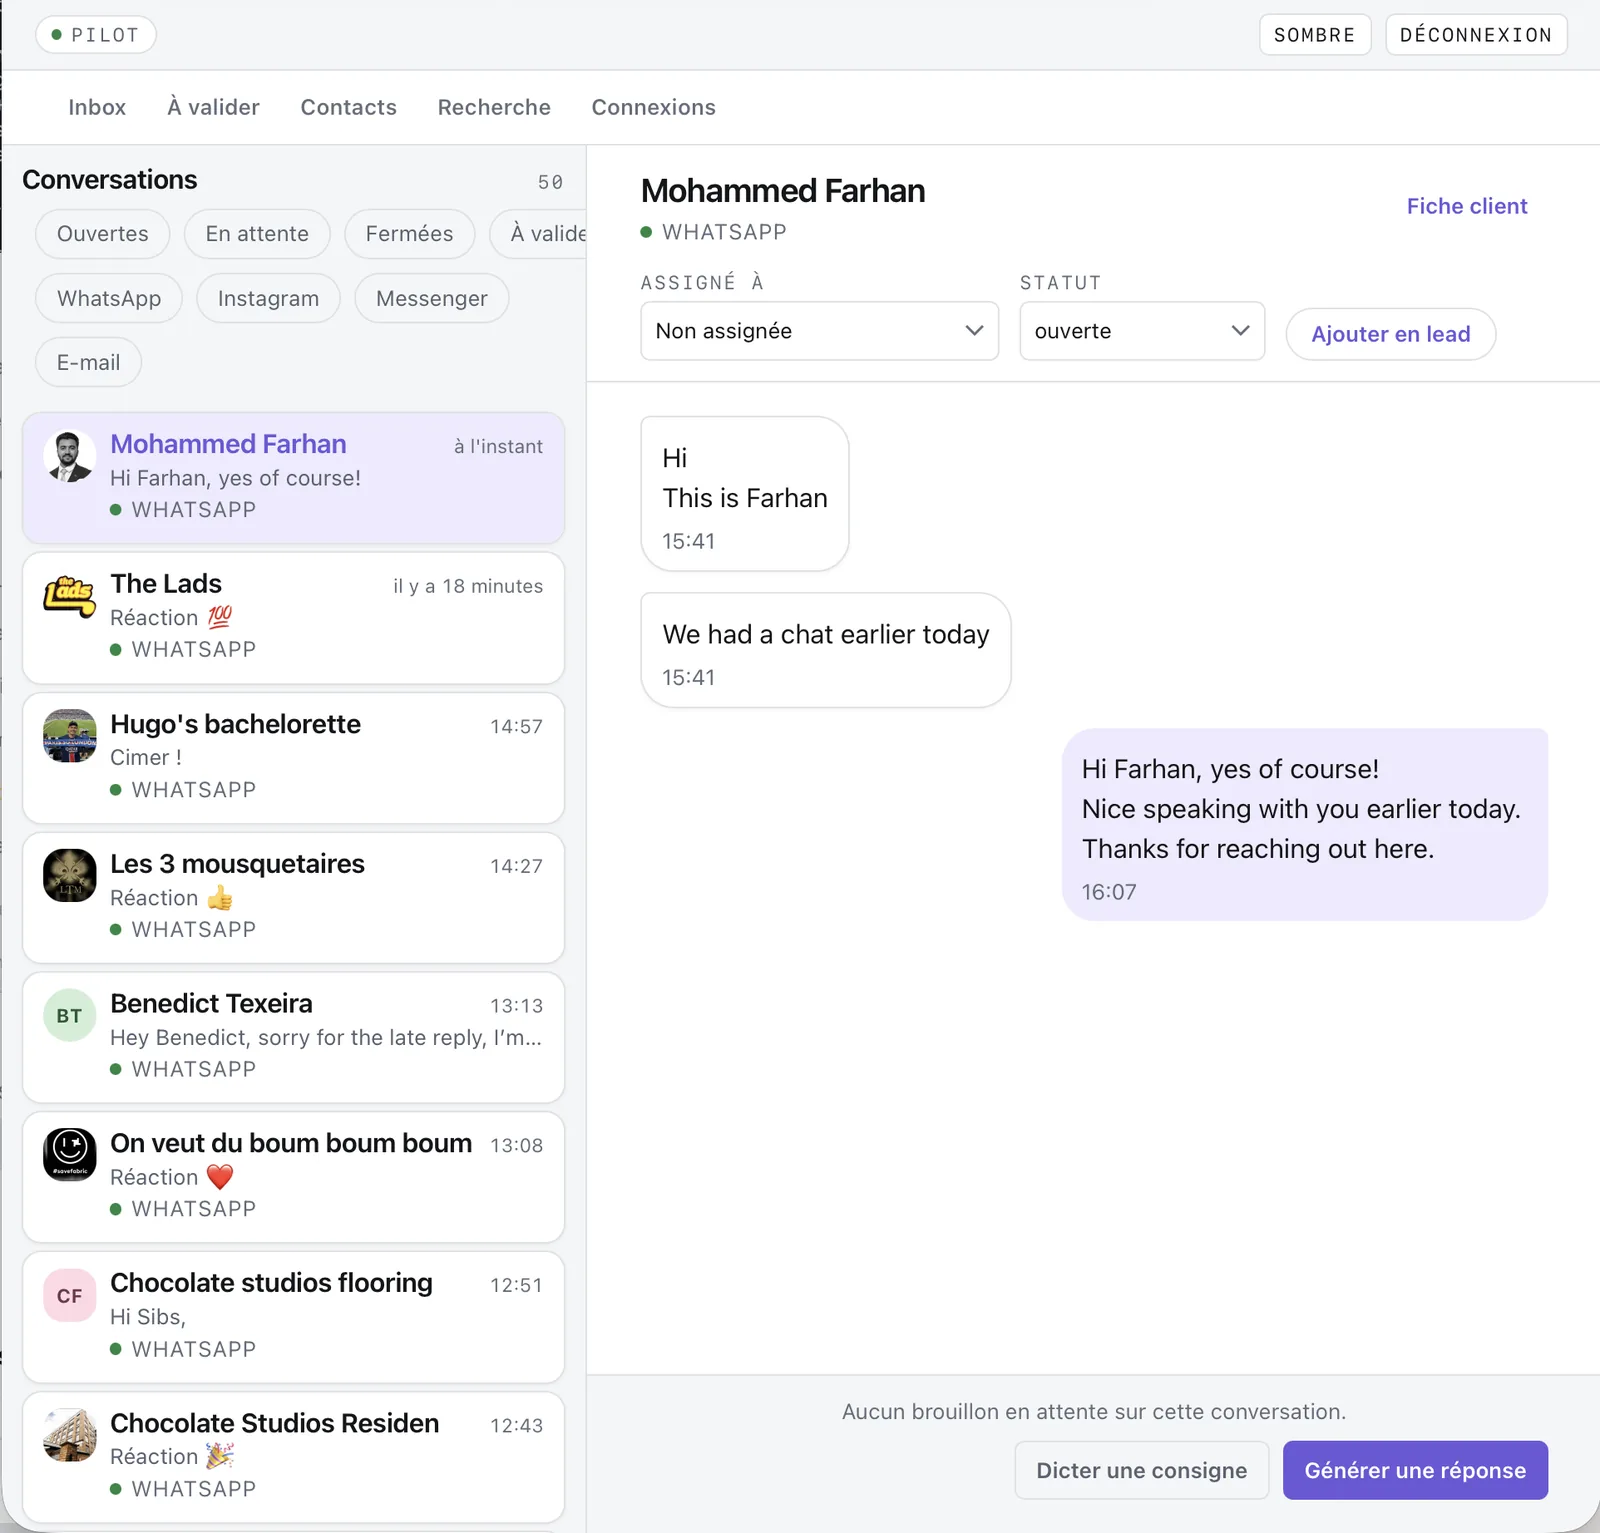Open Mohammed Farhan conversation card
This screenshot has width=1600, height=1533.
(x=293, y=478)
